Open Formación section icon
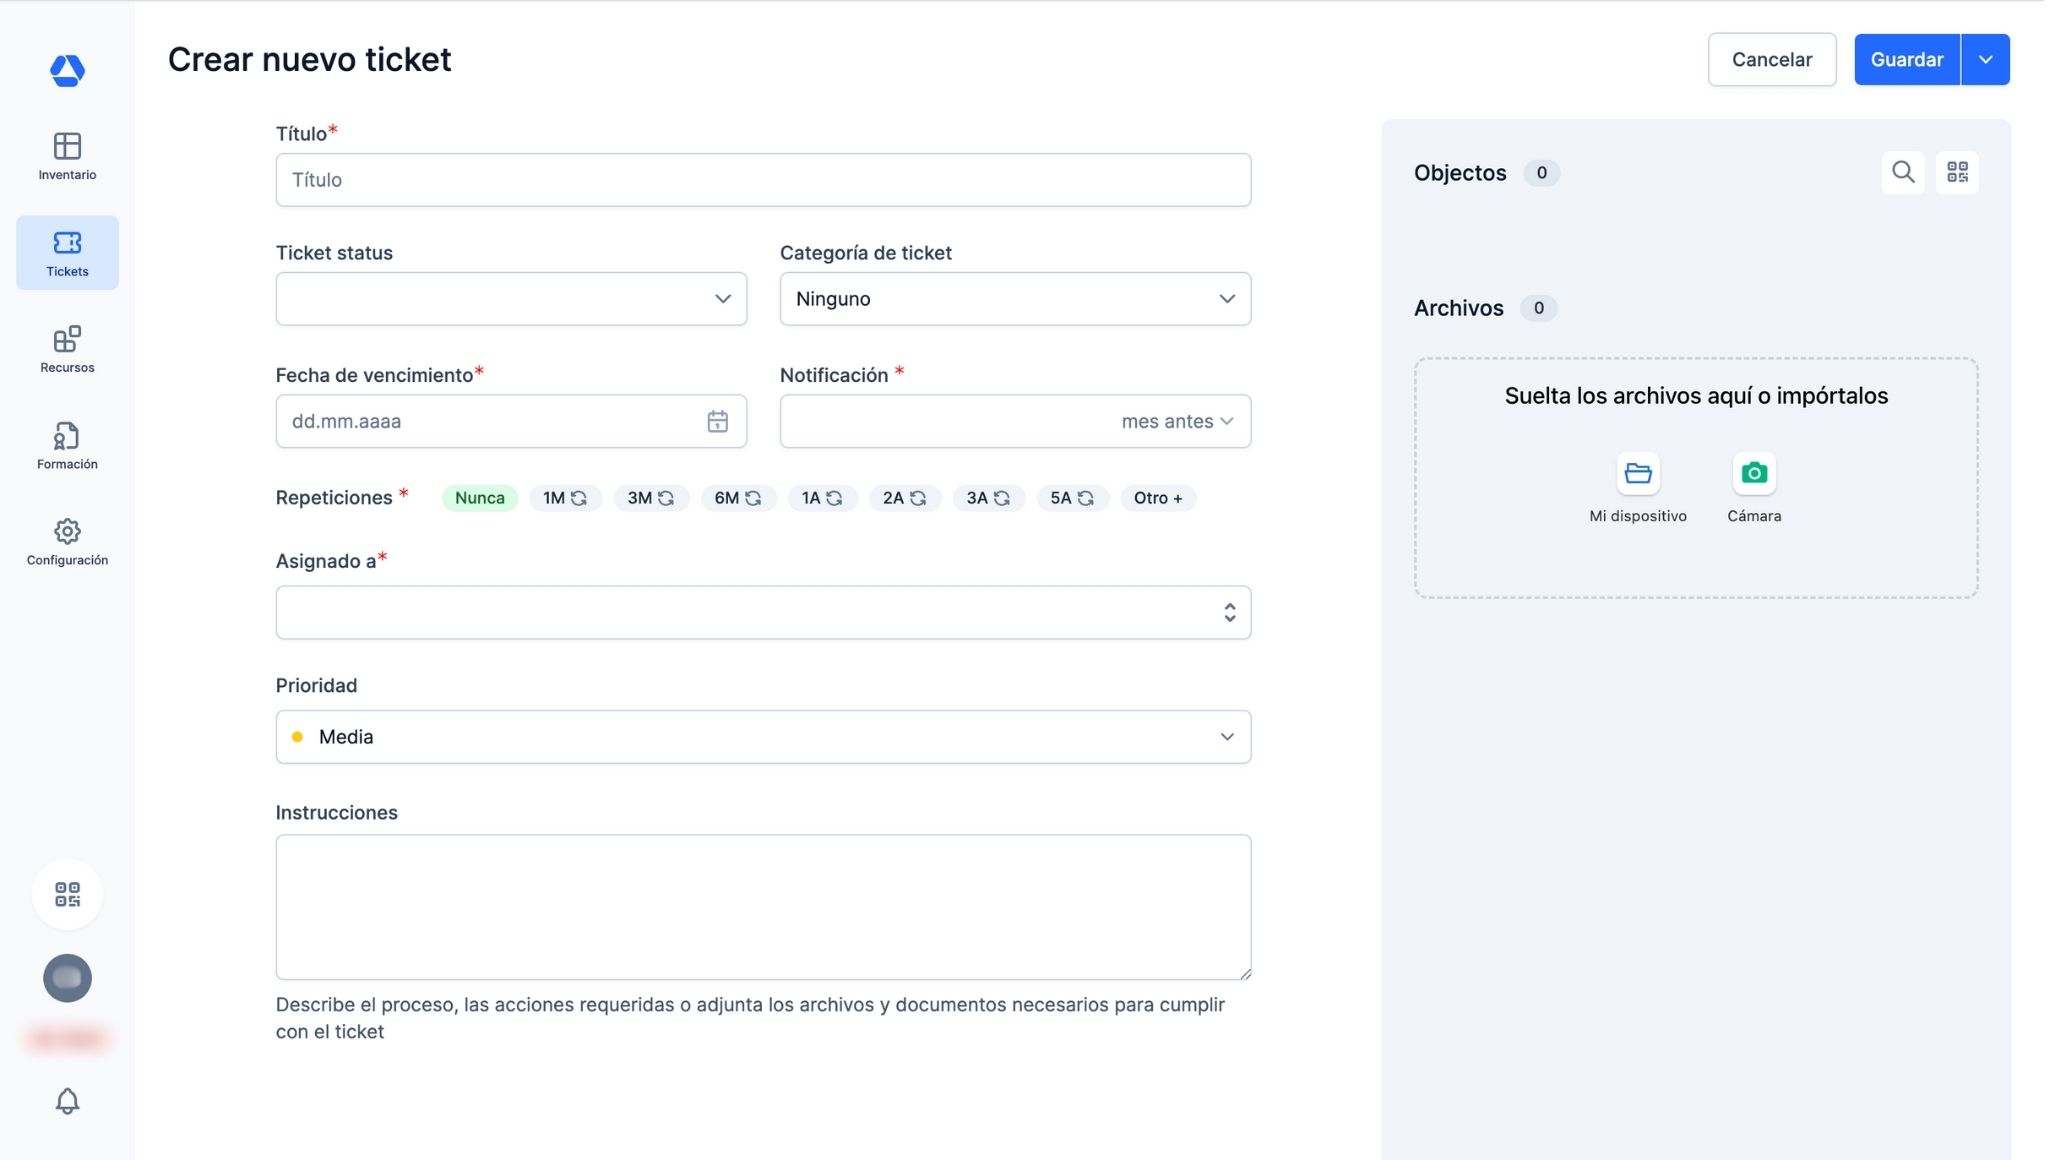The width and height of the screenshot is (2048, 1160). [67, 445]
